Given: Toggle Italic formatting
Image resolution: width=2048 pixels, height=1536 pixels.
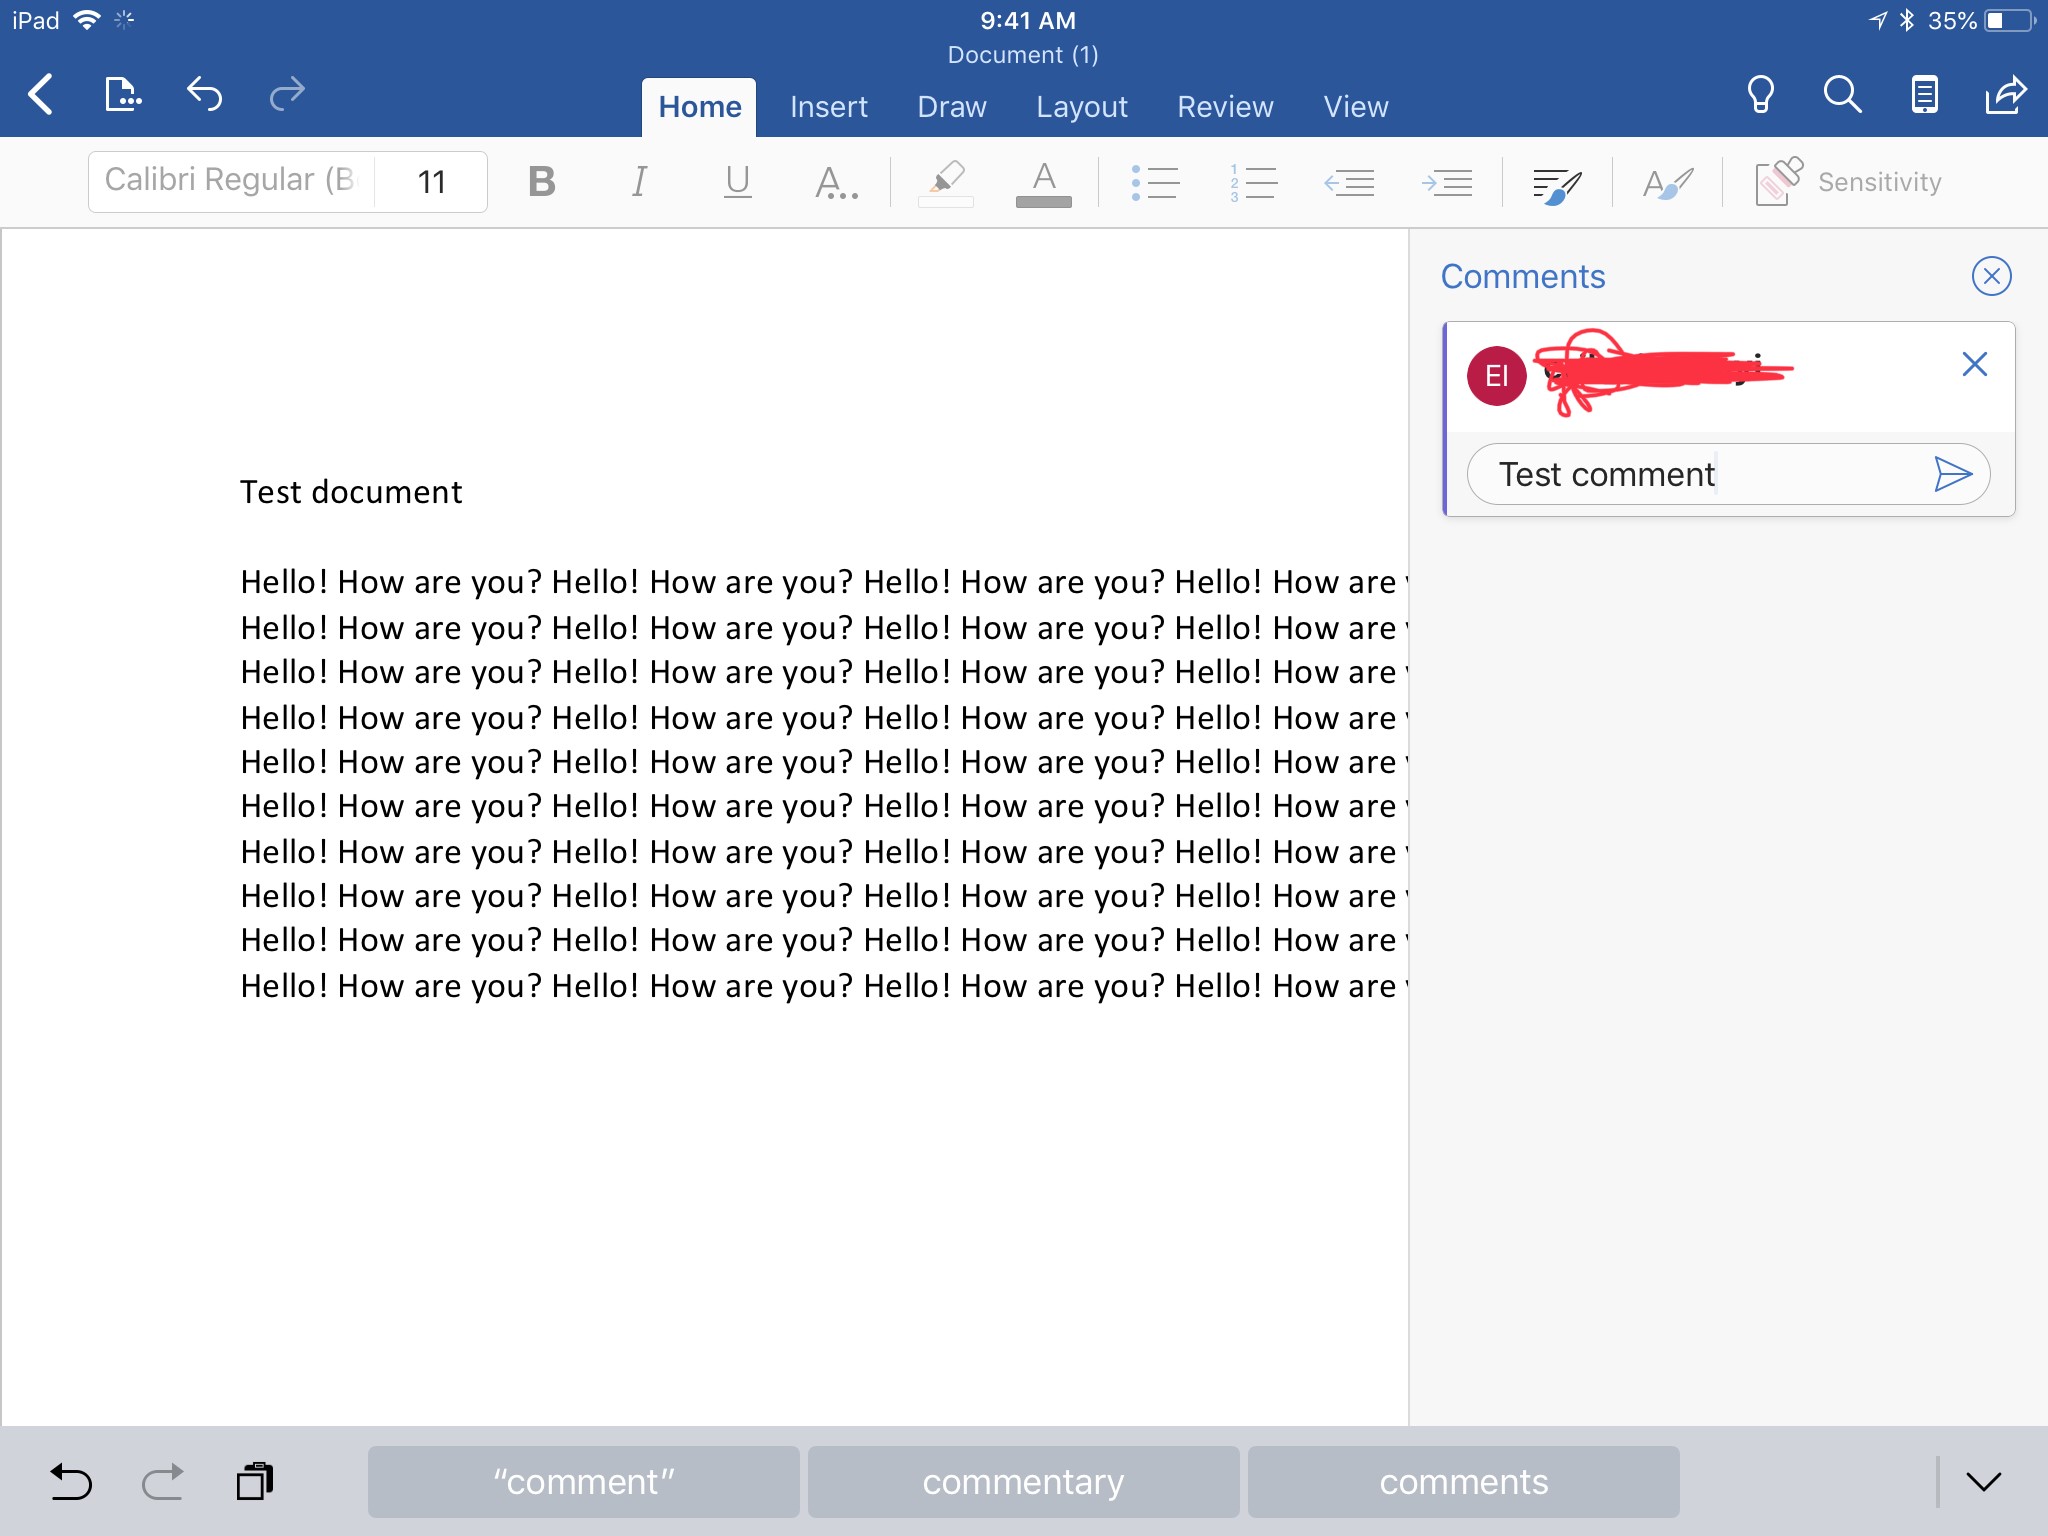Looking at the screenshot, I should click(639, 182).
